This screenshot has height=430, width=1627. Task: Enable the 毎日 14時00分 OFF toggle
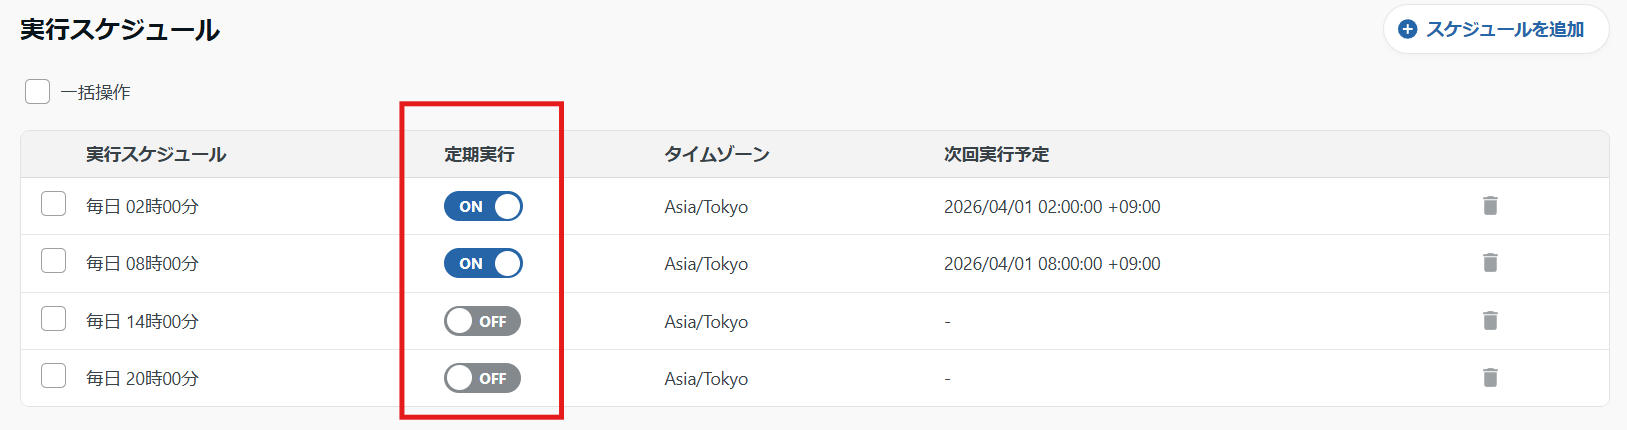483,321
